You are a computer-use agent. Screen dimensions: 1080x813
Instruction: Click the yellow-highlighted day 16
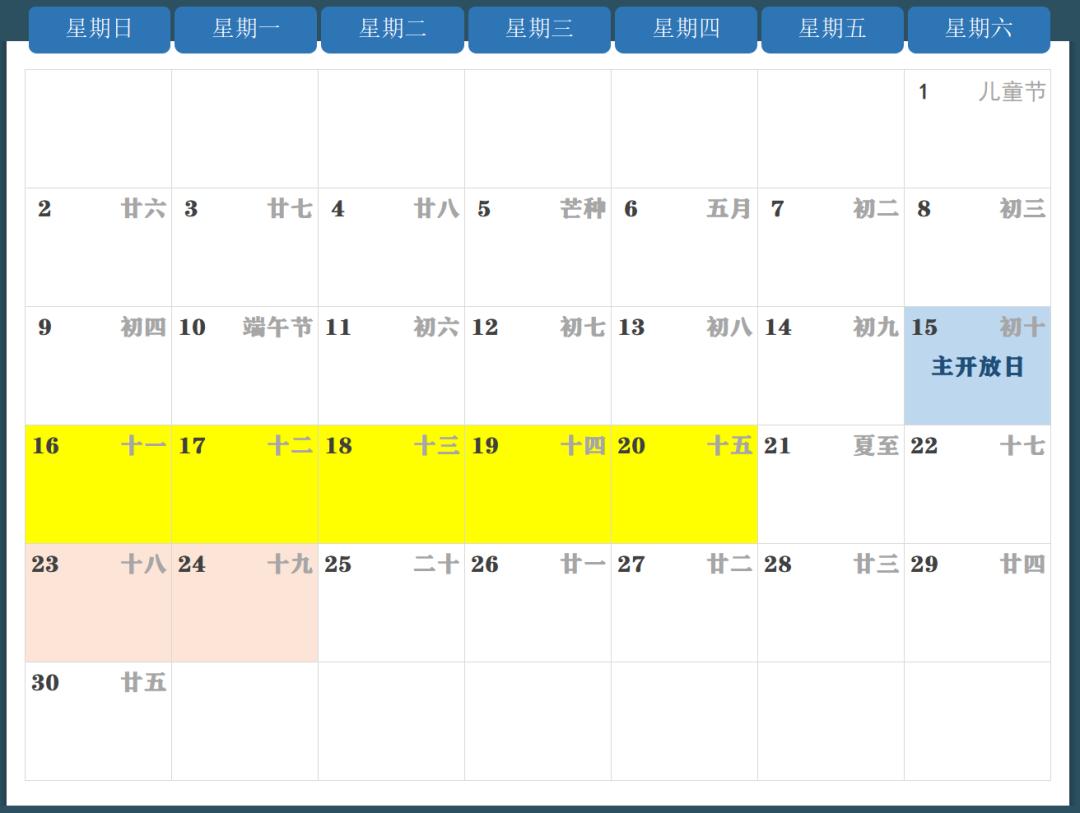coord(98,484)
